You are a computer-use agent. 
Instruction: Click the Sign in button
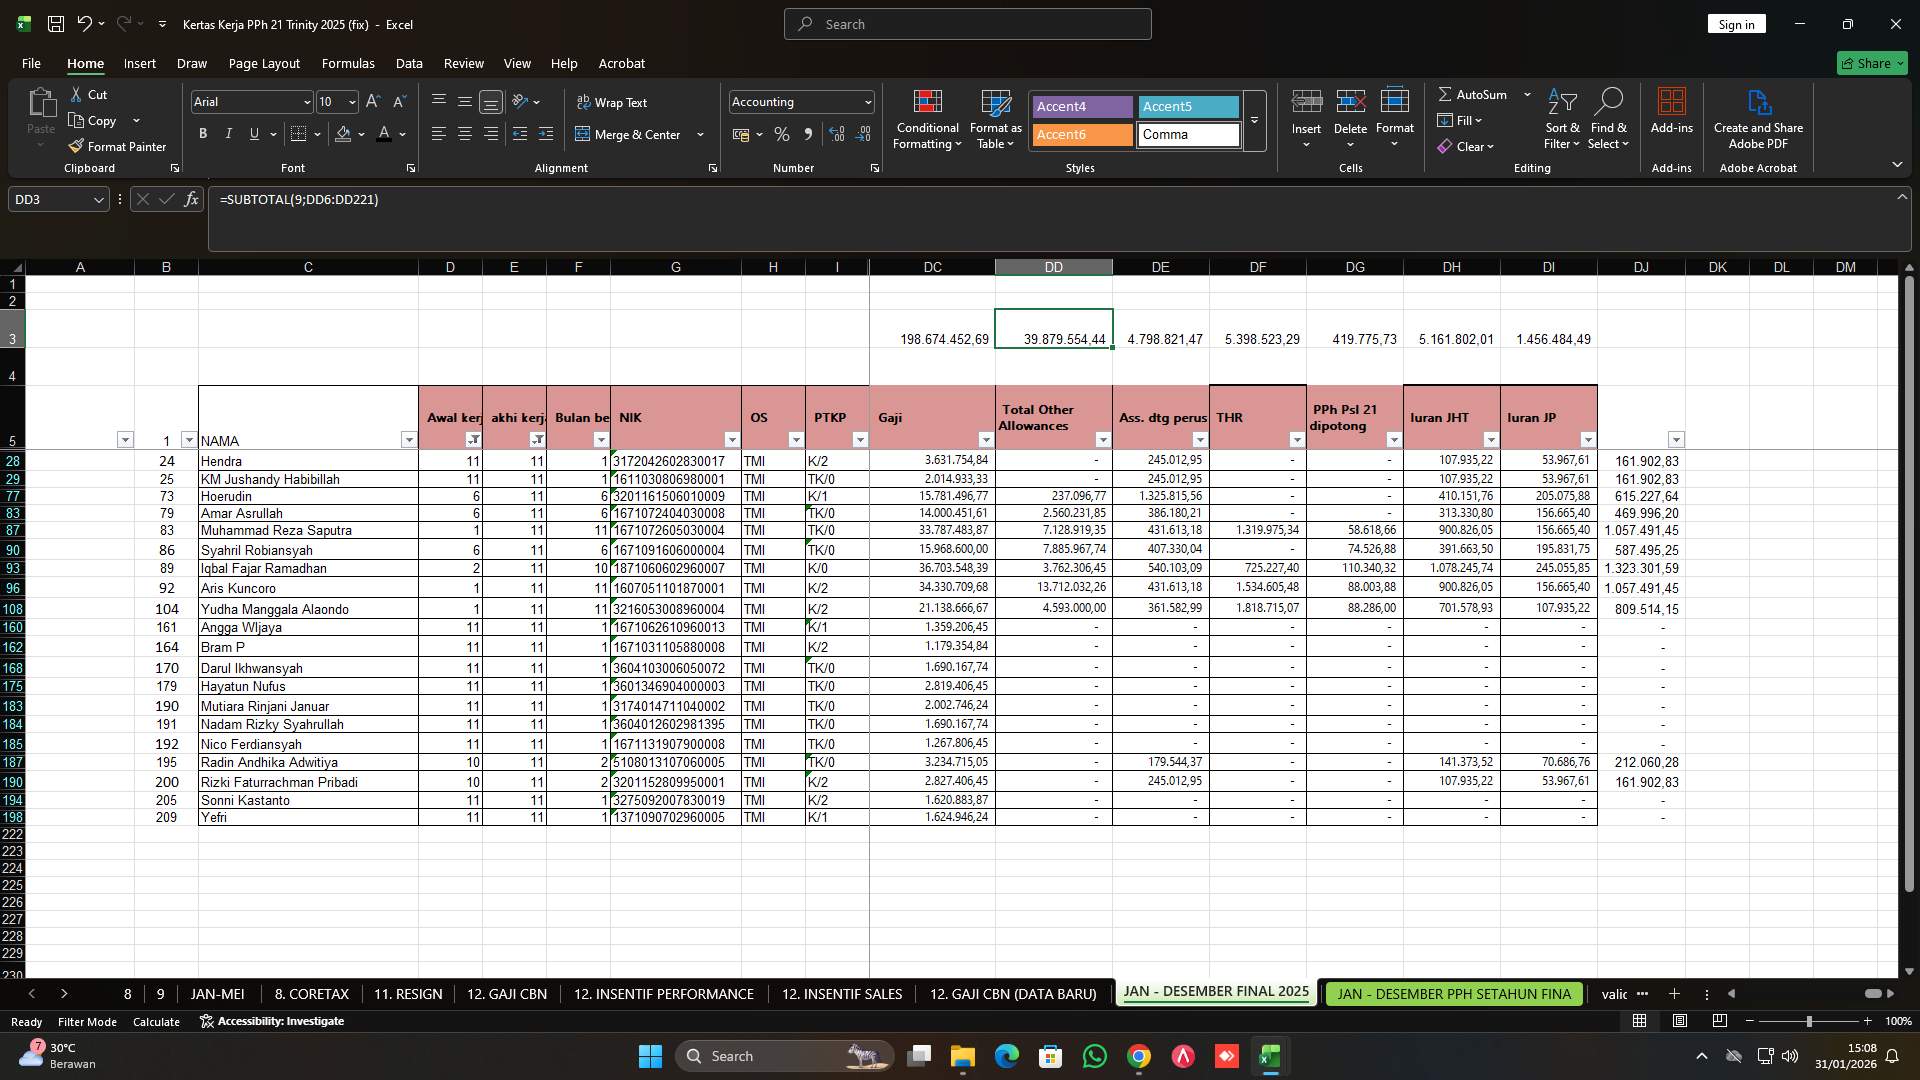(1736, 23)
